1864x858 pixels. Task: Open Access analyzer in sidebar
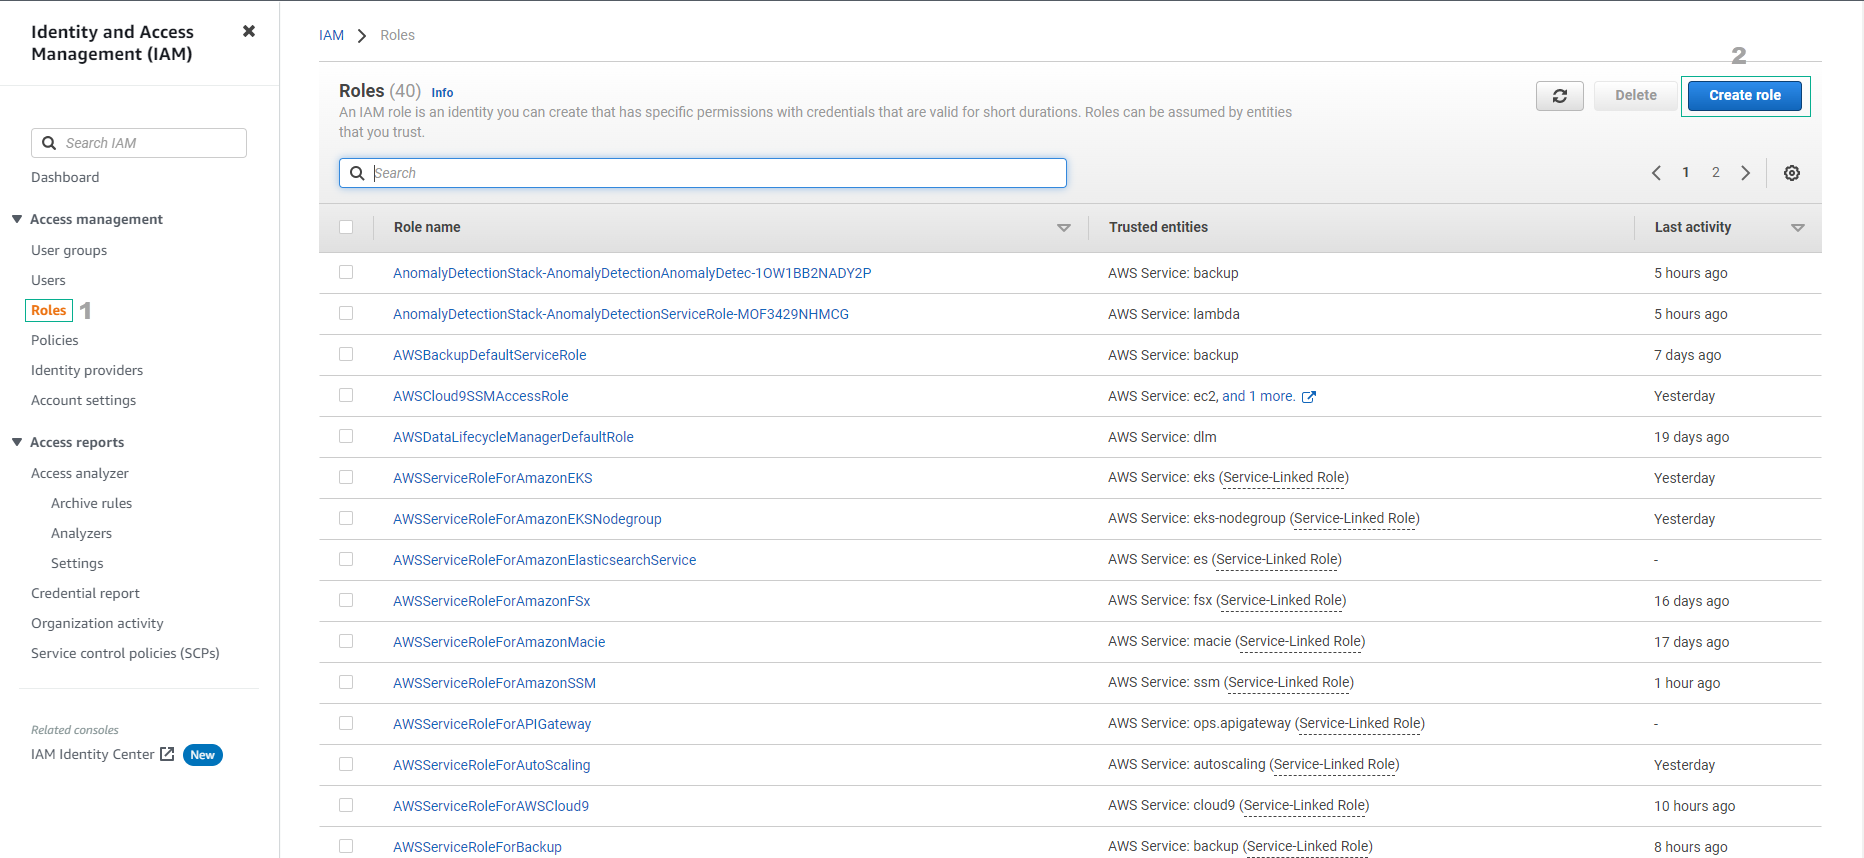pyautogui.click(x=80, y=473)
